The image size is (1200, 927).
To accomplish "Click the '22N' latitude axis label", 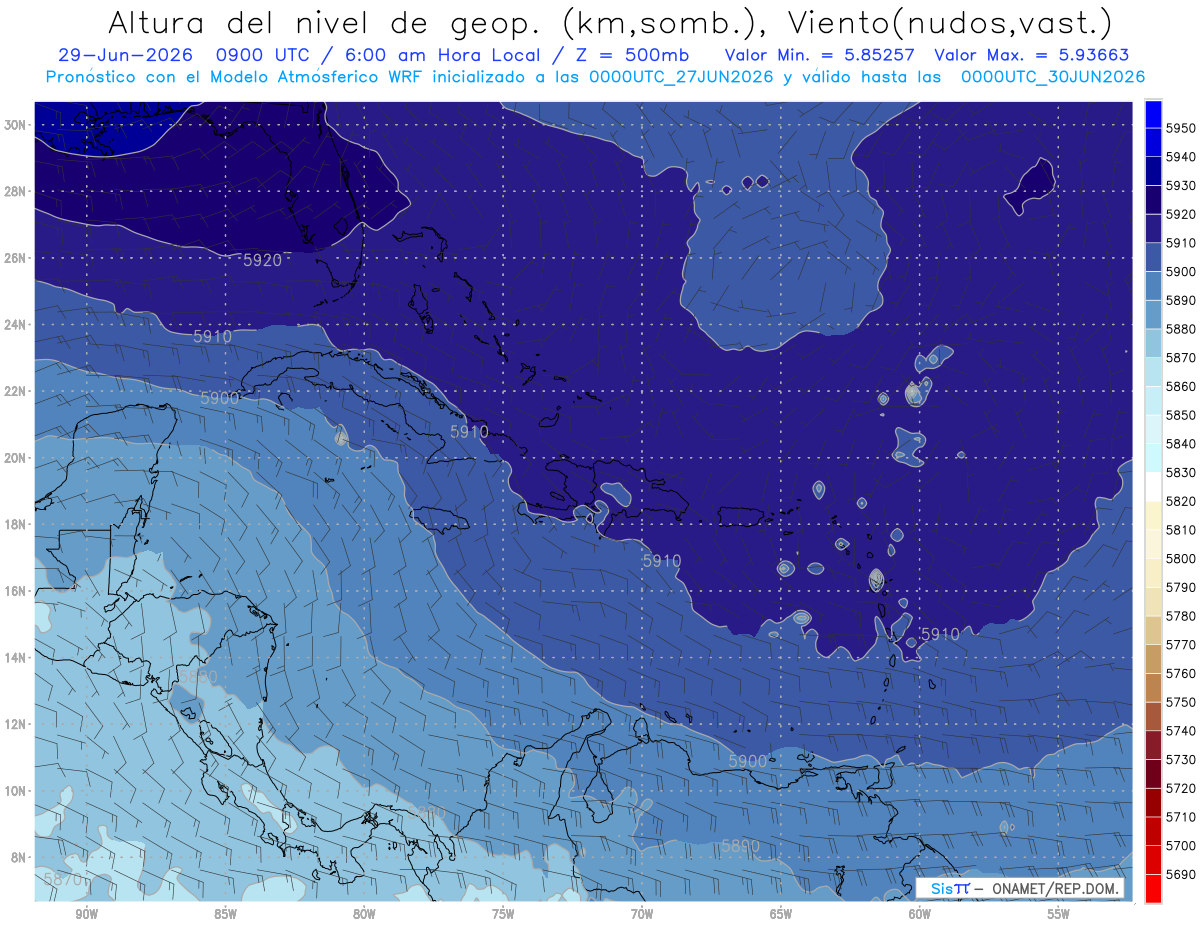I will (15, 391).
